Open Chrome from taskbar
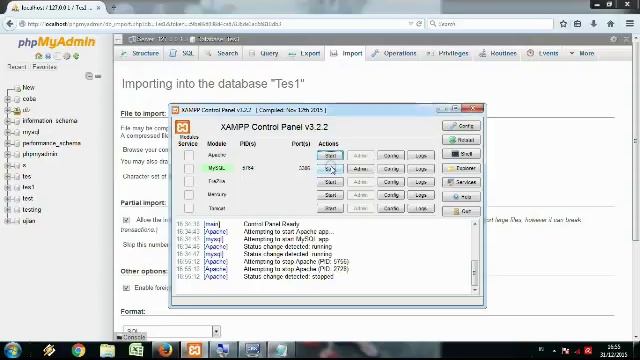This screenshot has height=360, width=640. 78,350
